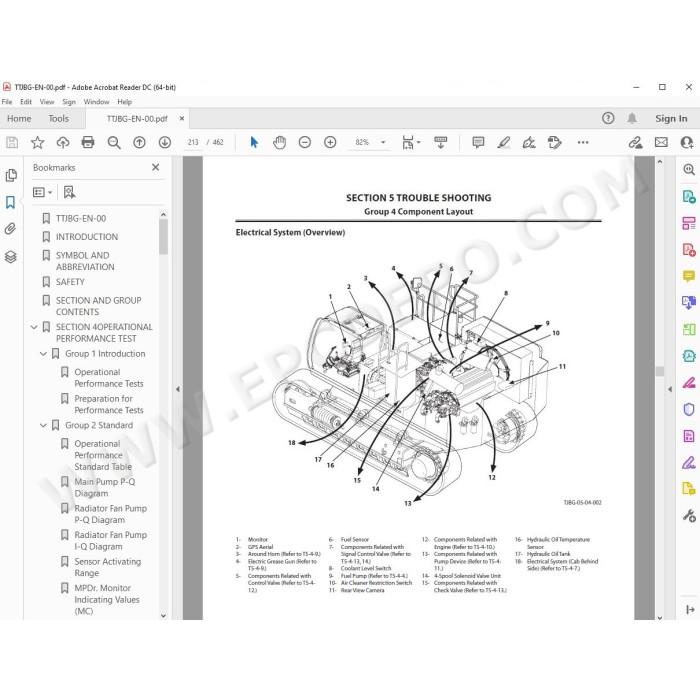The image size is (700, 700).
Task: Open the Sign menu
Action: [69, 102]
